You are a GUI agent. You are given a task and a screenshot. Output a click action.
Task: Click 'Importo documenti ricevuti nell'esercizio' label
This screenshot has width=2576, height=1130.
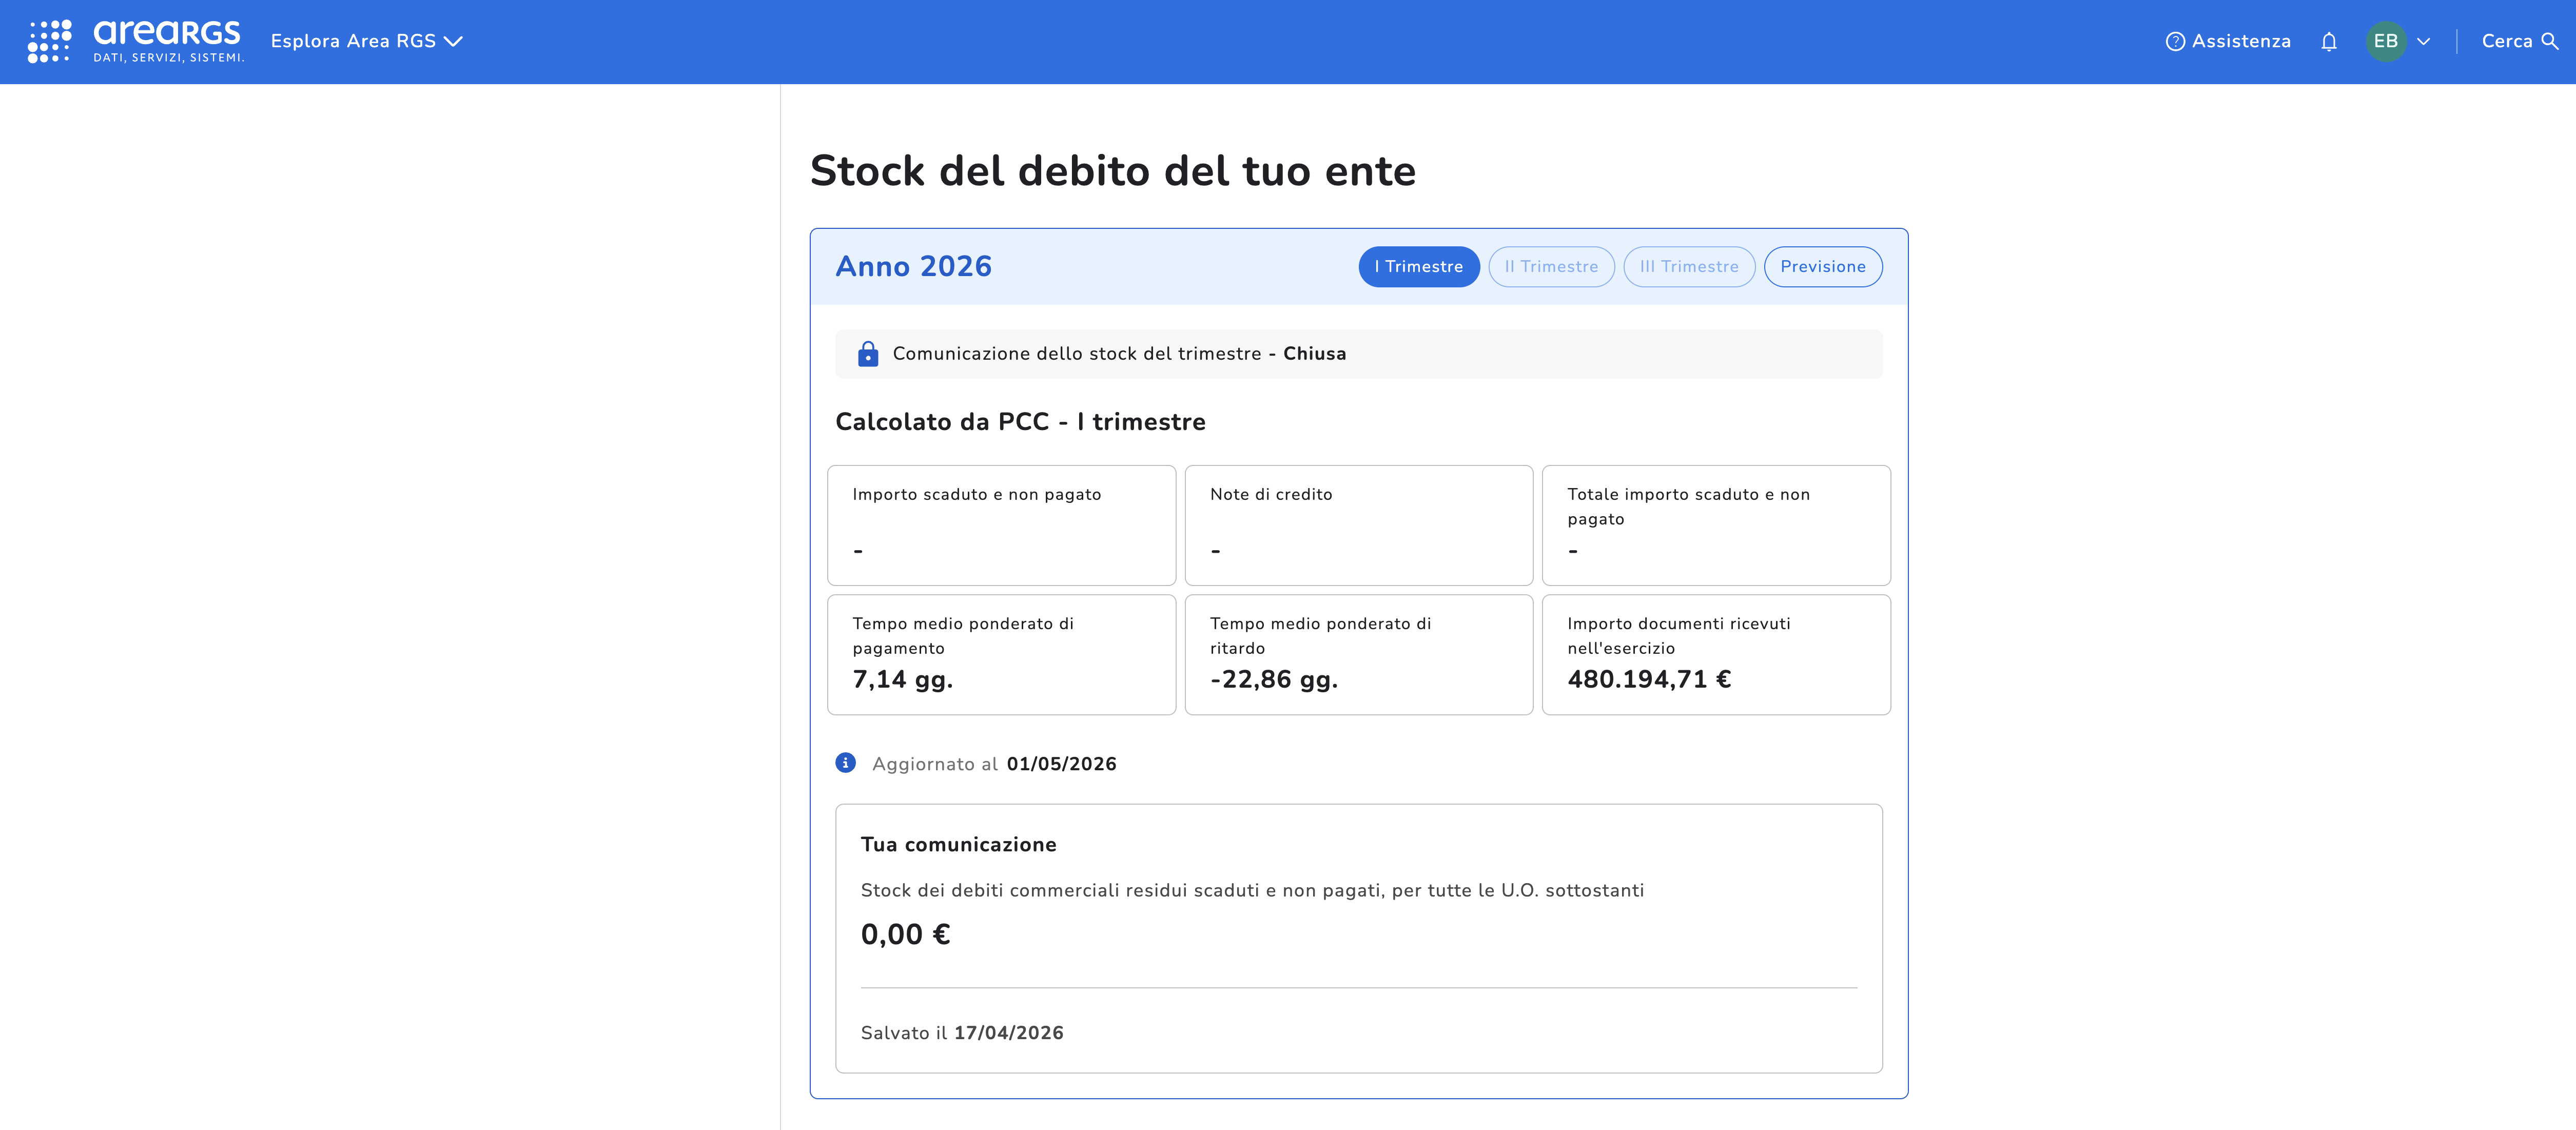point(1678,636)
